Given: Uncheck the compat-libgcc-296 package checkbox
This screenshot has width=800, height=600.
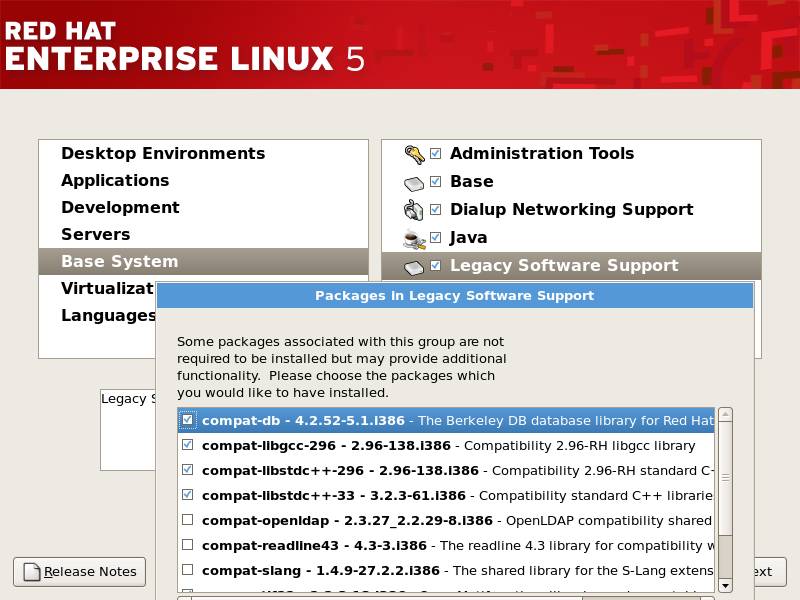Looking at the screenshot, I should click(187, 444).
